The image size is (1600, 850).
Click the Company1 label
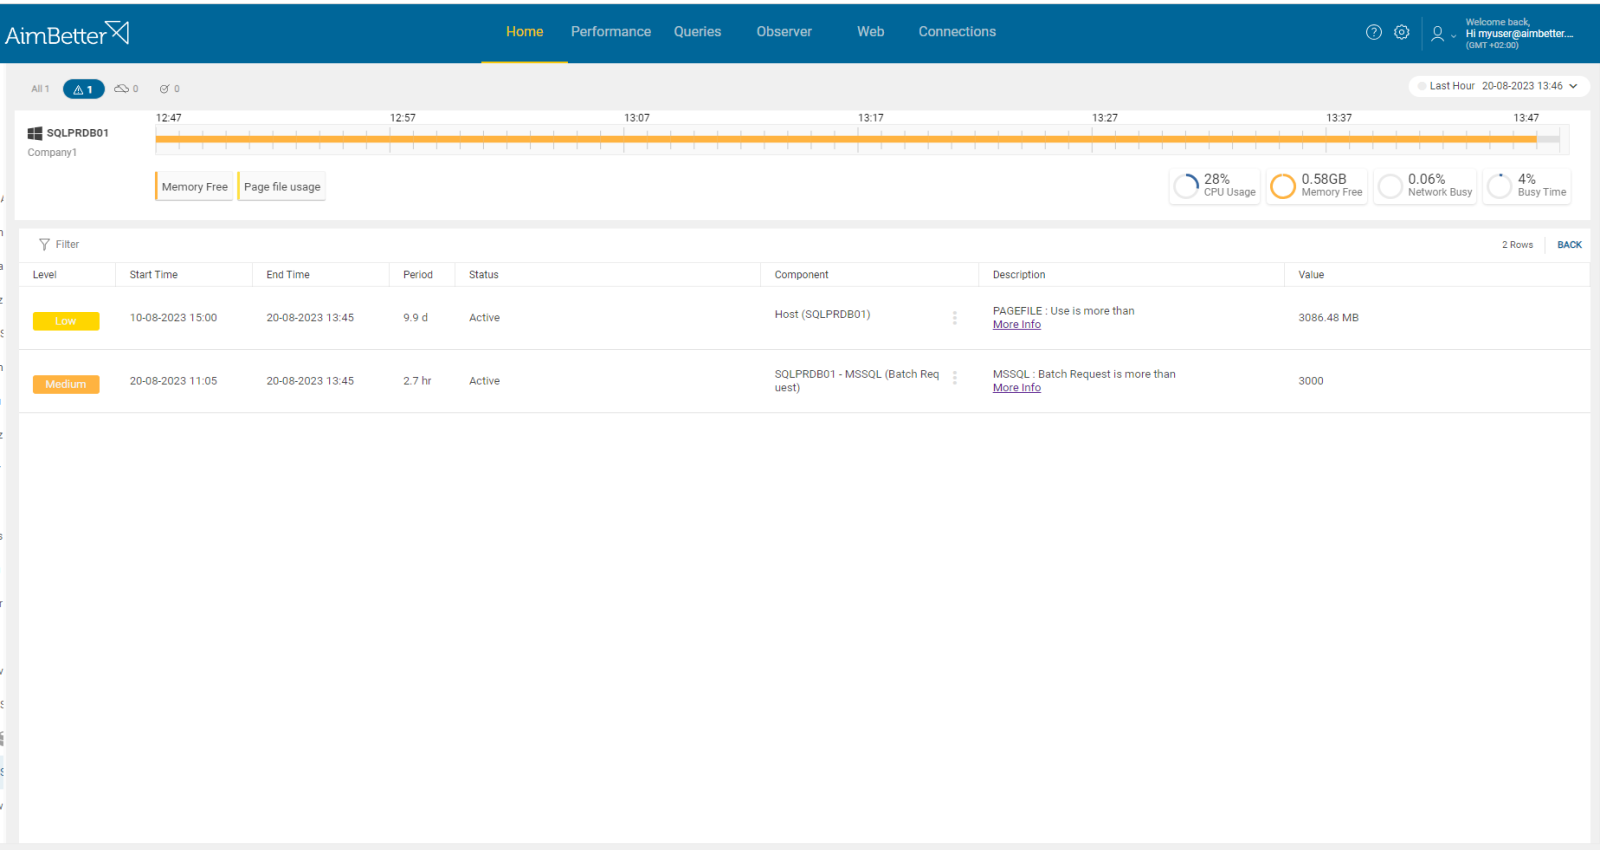coord(52,153)
